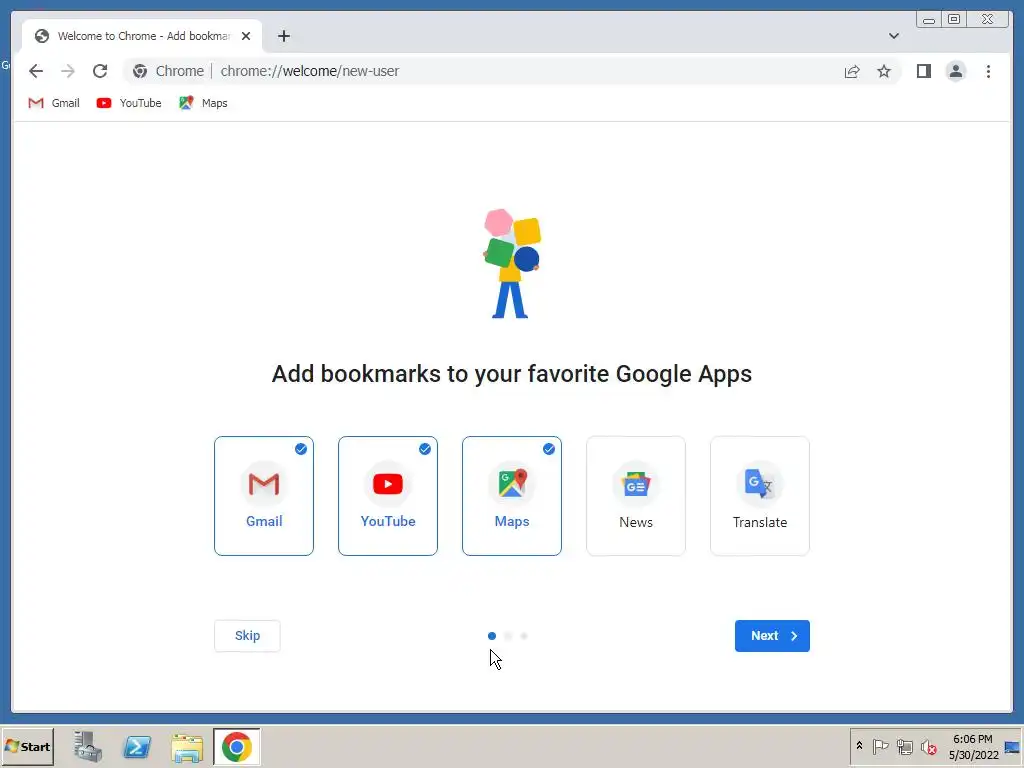This screenshot has width=1024, height=768.
Task: Close the Welcome to Chrome tab
Action: click(246, 36)
